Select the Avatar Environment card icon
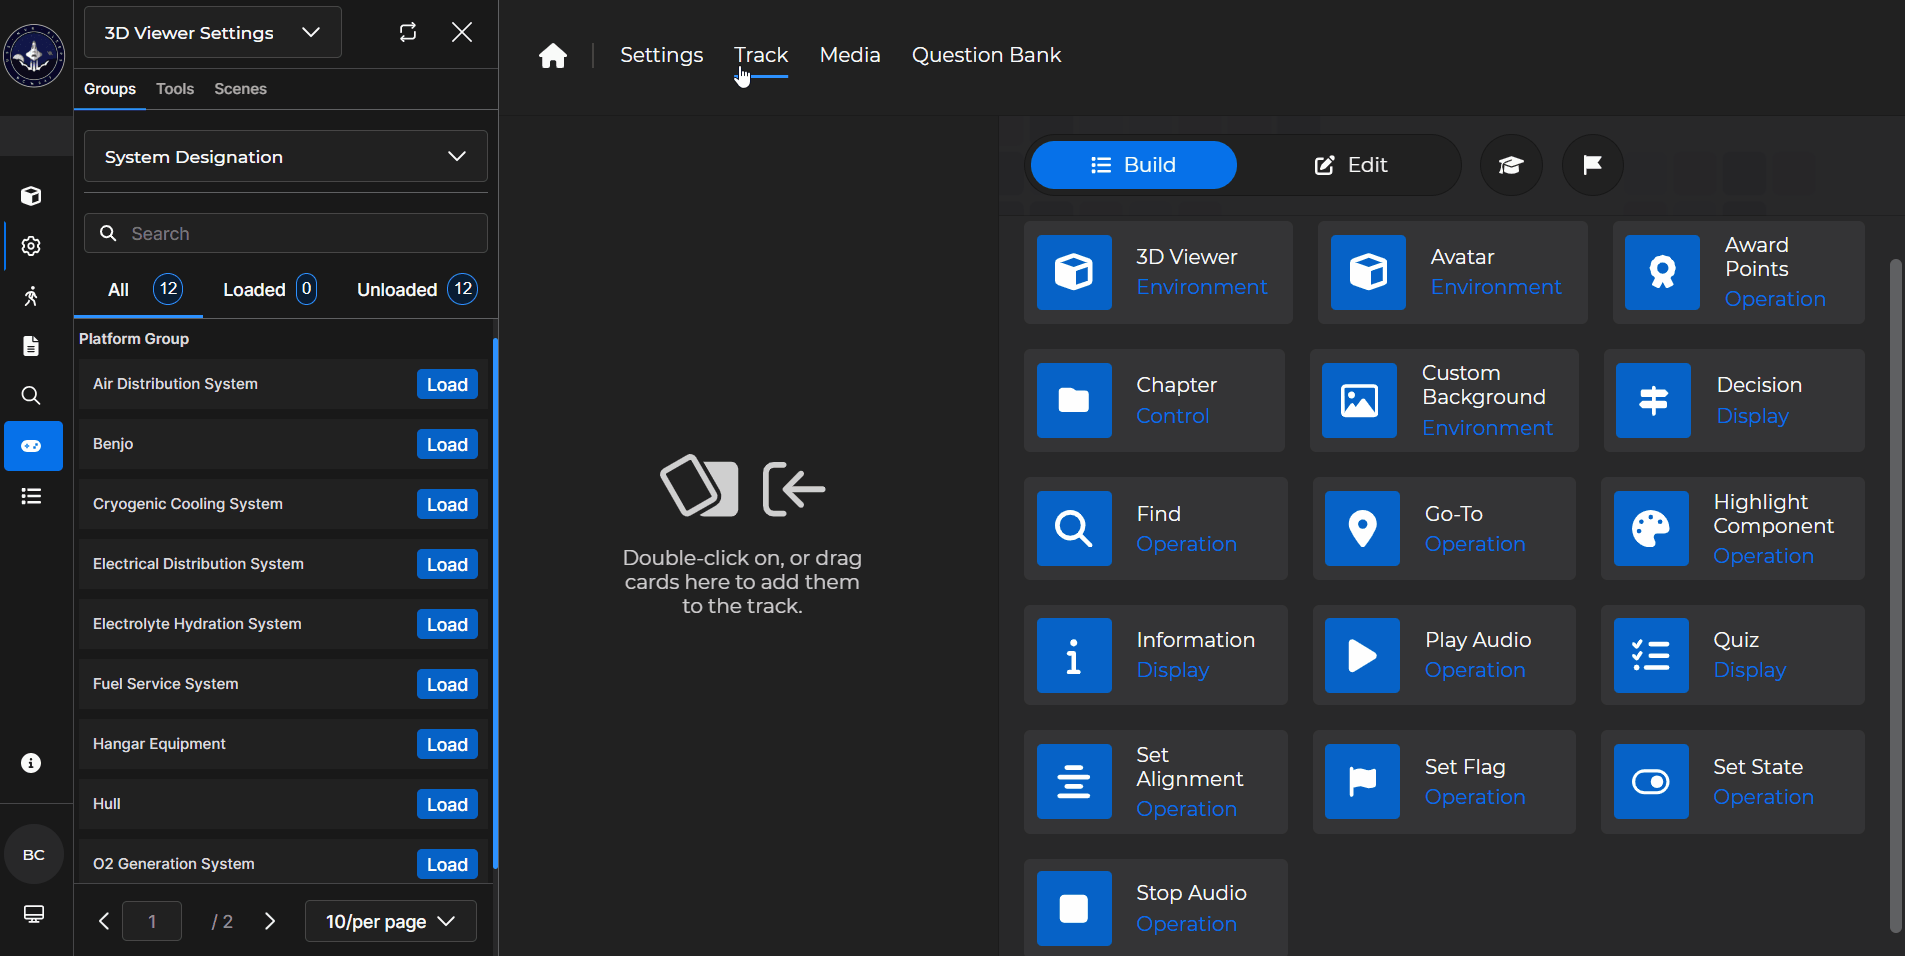Screen dimensions: 1905x956 (x=1368, y=272)
